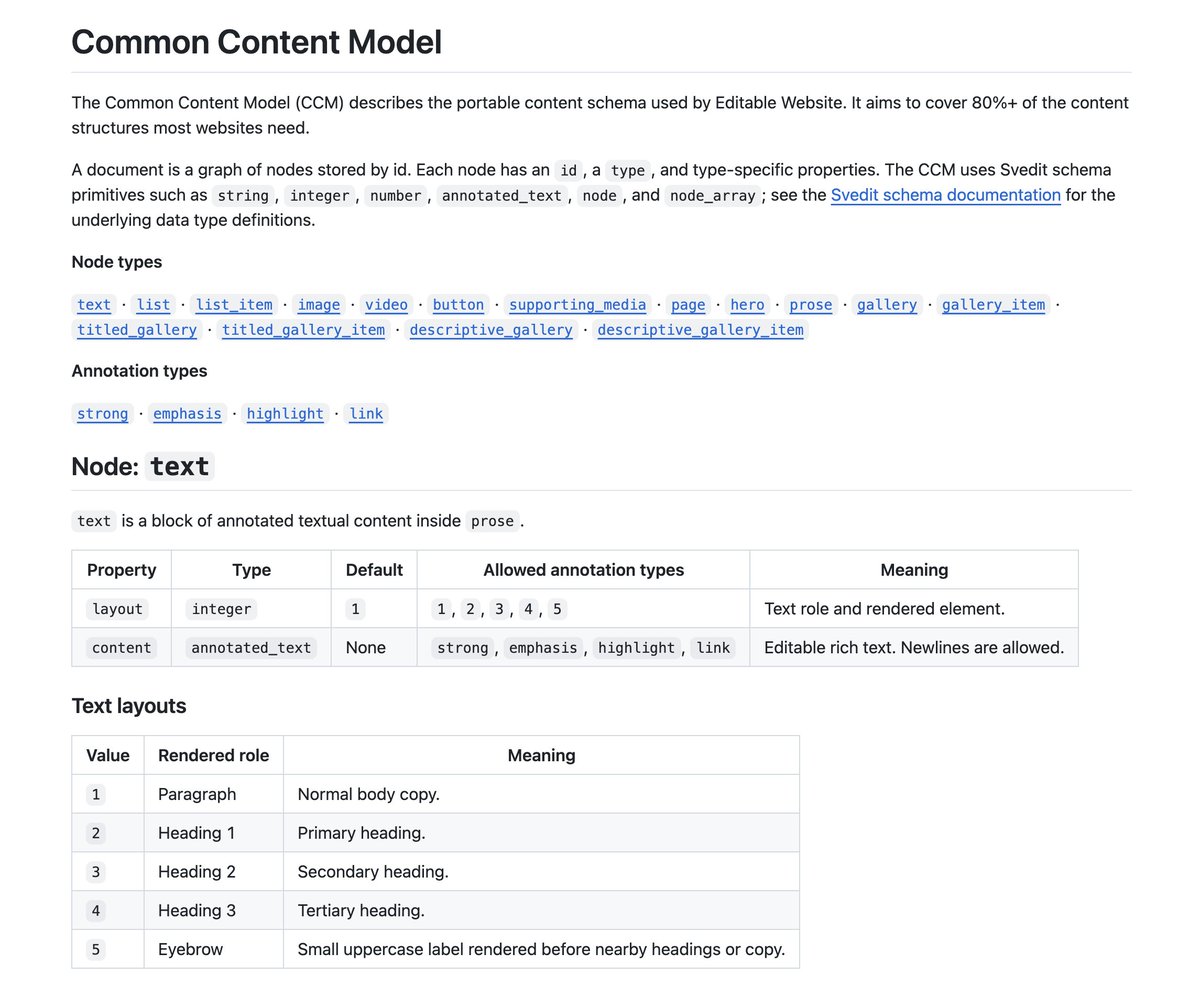Open the titled_gallery node link

137,330
